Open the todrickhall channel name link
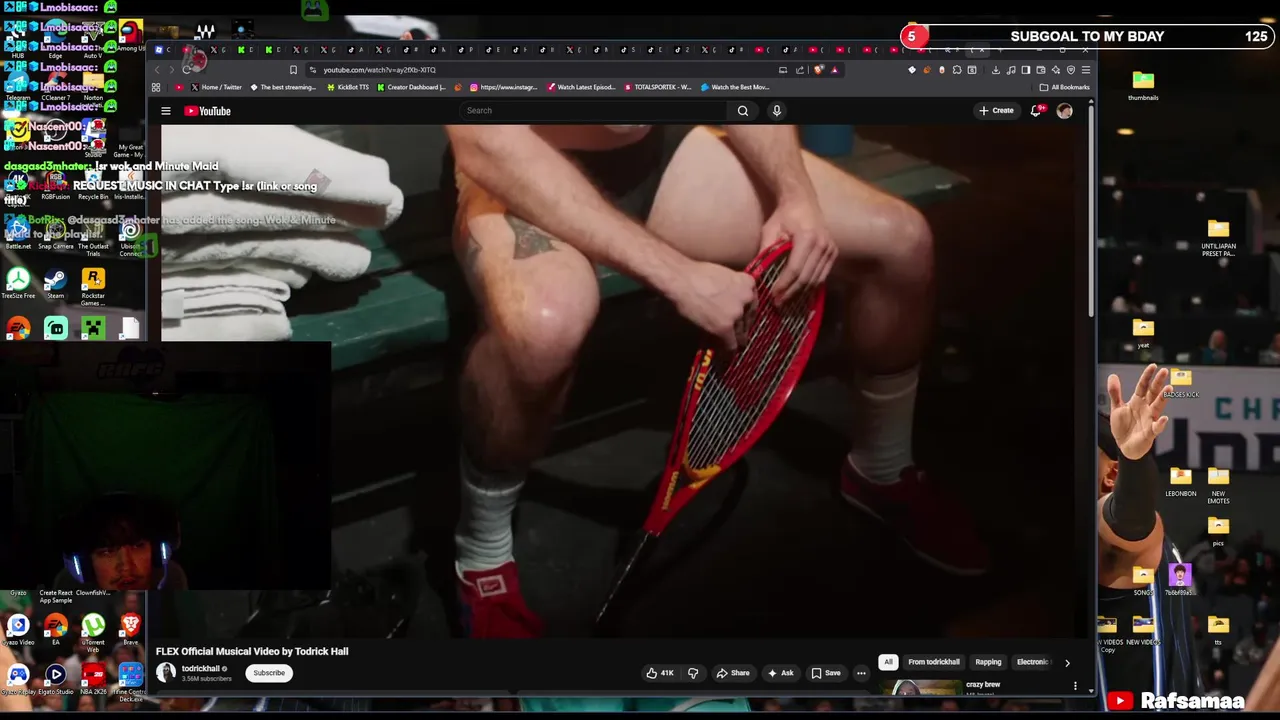The height and width of the screenshot is (720, 1280). (201, 668)
